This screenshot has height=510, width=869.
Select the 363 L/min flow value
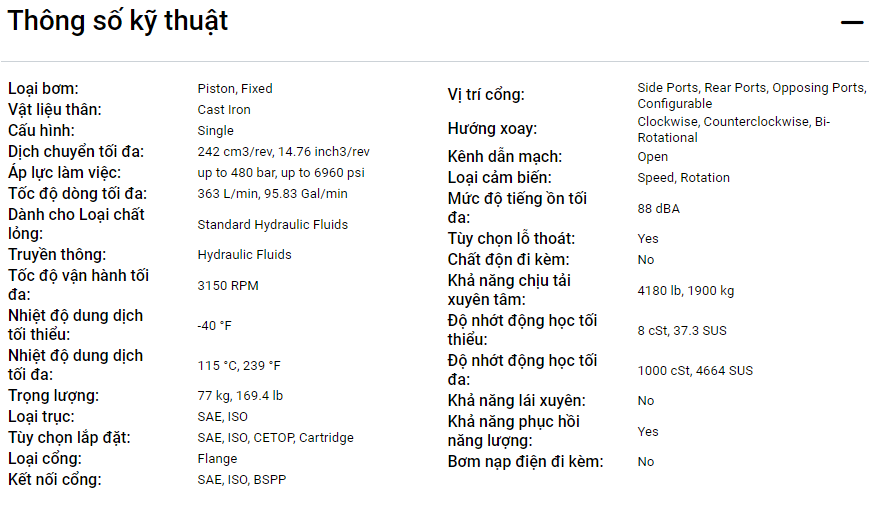272,193
